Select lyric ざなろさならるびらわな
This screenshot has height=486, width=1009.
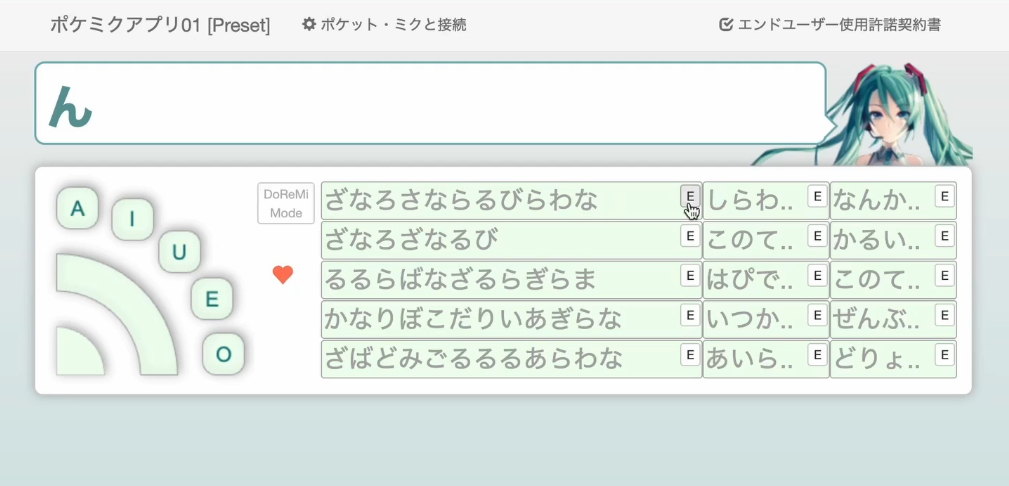click(498, 200)
